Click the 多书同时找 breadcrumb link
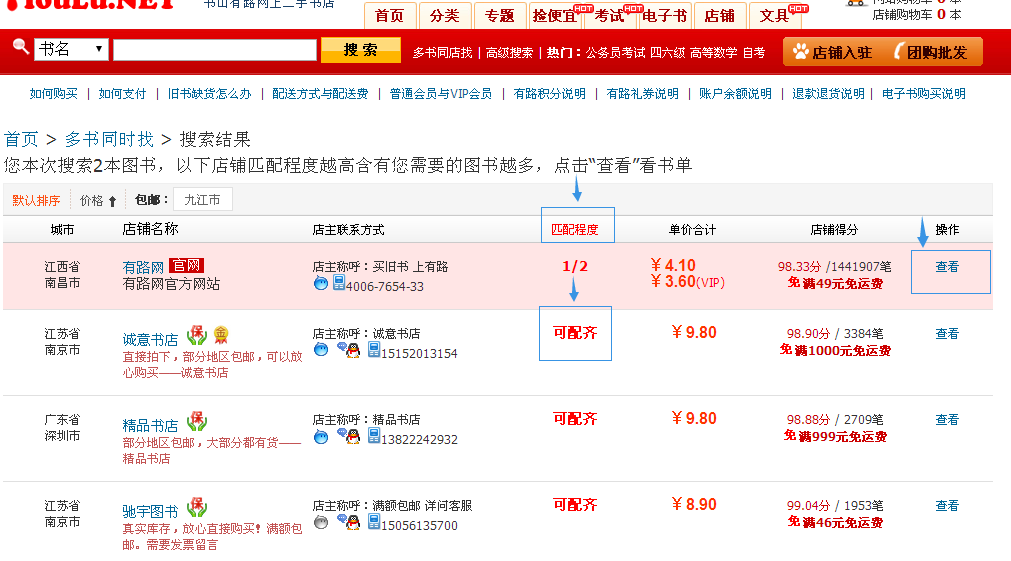1011x561 pixels. tap(109, 139)
